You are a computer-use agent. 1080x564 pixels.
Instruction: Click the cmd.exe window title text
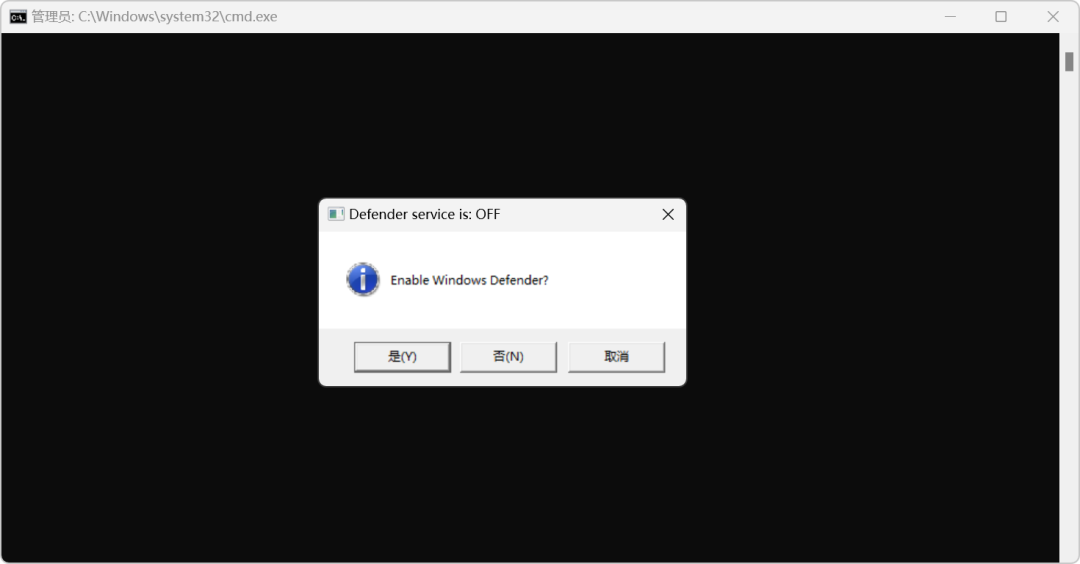click(154, 17)
